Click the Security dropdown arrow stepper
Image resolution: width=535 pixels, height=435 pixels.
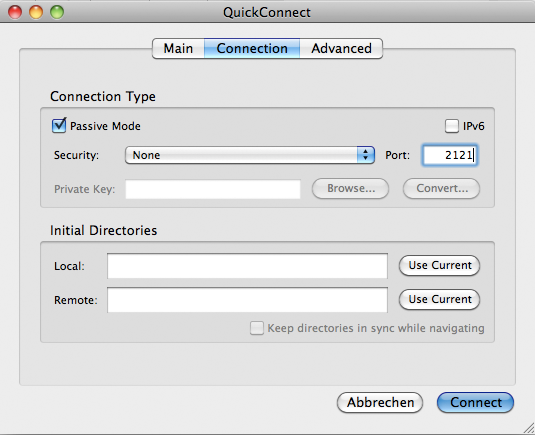[x=365, y=155]
